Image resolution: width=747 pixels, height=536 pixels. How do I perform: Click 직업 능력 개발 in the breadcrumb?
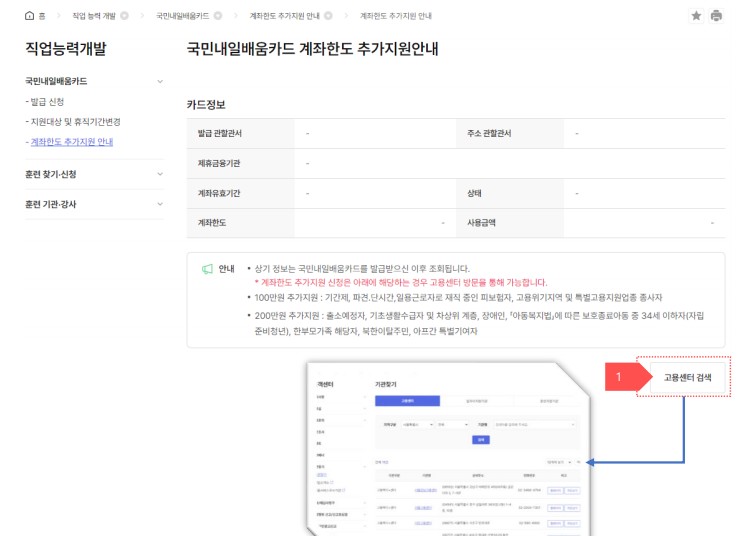coord(94,16)
